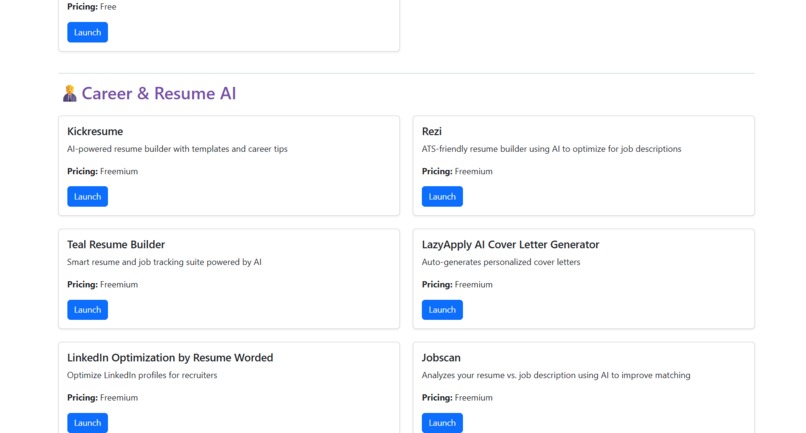The width and height of the screenshot is (806, 433).
Task: Click Pricing: Freemium in Teal Resume Builder card
Action: 103,284
